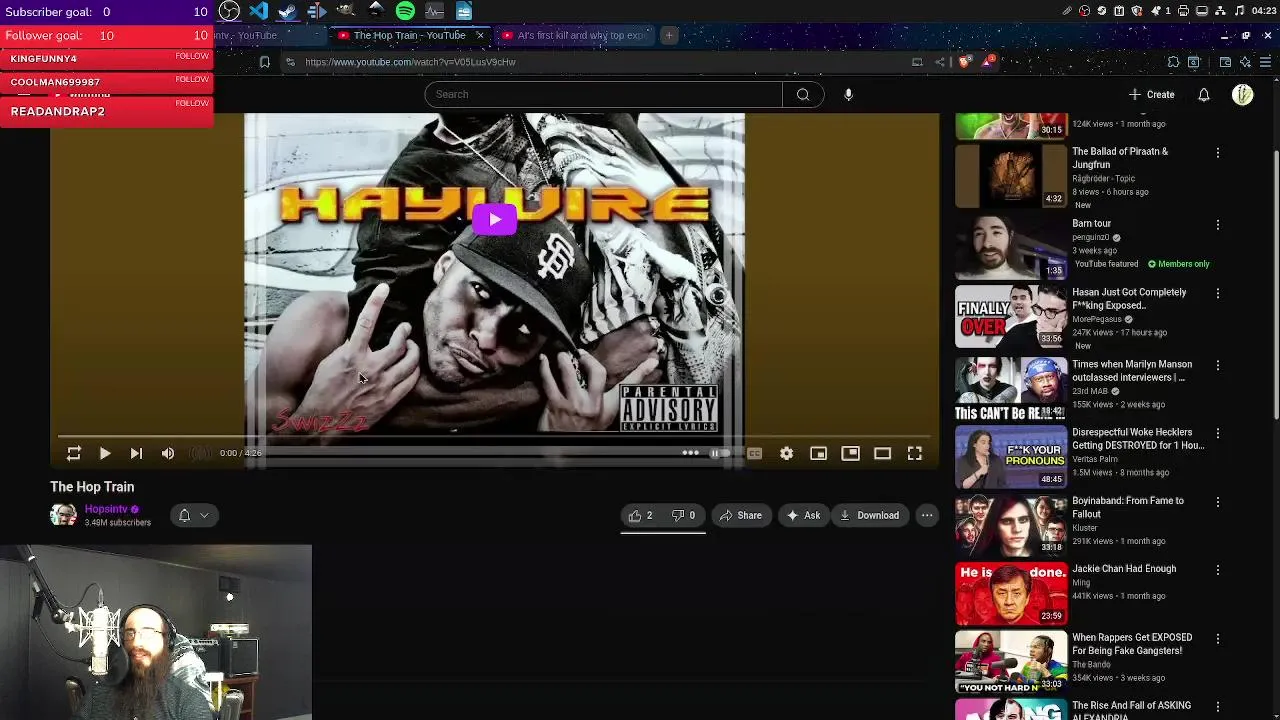
Task: Enter fullscreen mode
Action: 915,453
